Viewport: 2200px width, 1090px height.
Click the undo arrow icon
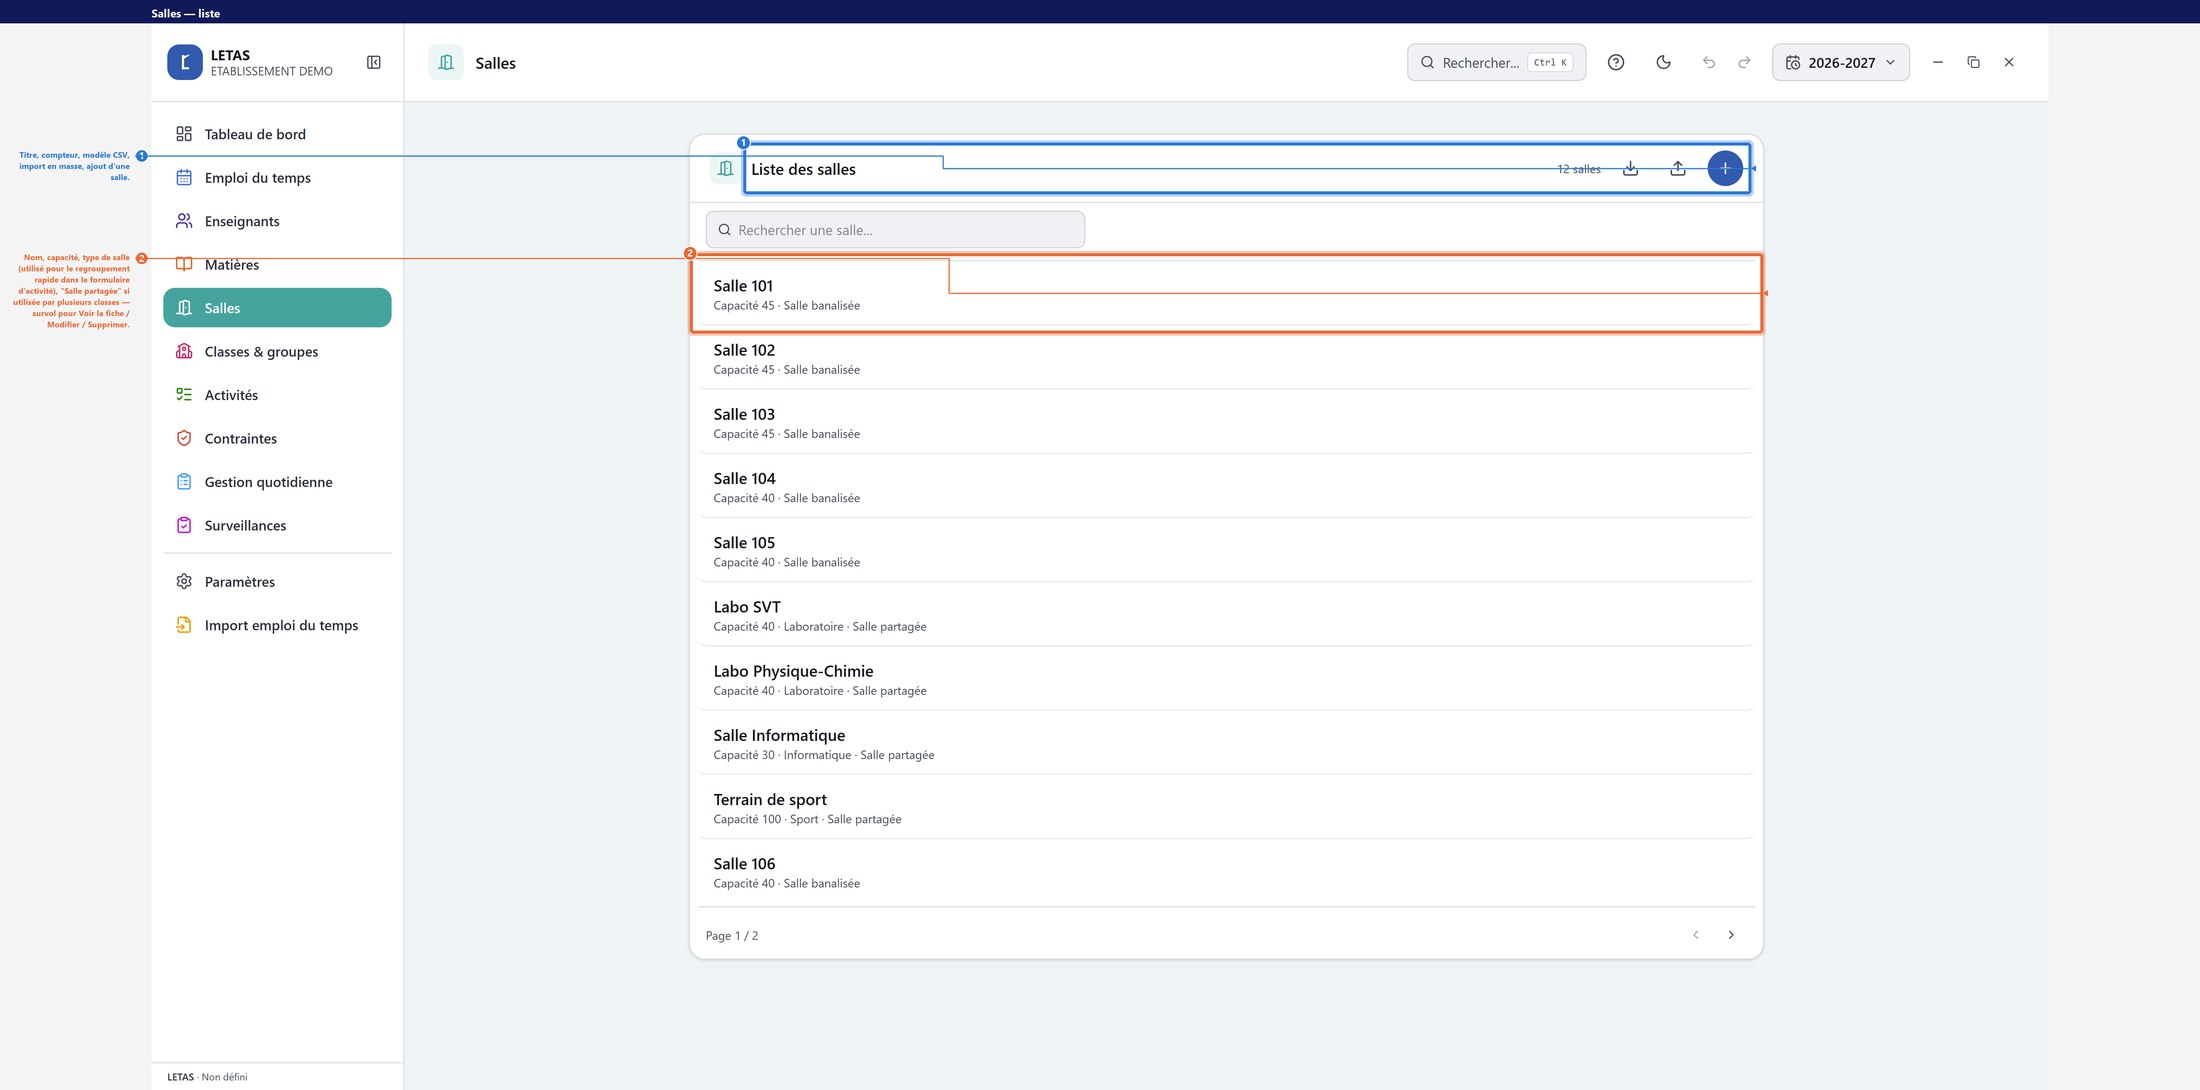tap(1709, 62)
